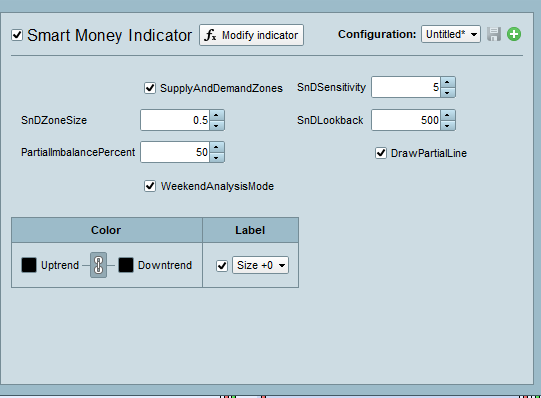Click the SnDZoneSize label text
This screenshot has width=541, height=398.
(54, 120)
